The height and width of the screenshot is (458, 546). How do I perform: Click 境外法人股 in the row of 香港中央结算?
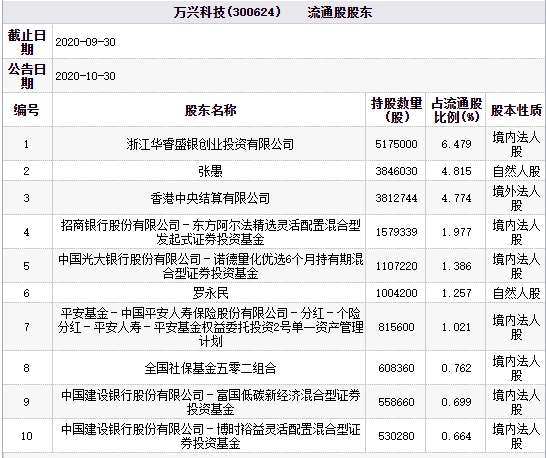(x=516, y=198)
